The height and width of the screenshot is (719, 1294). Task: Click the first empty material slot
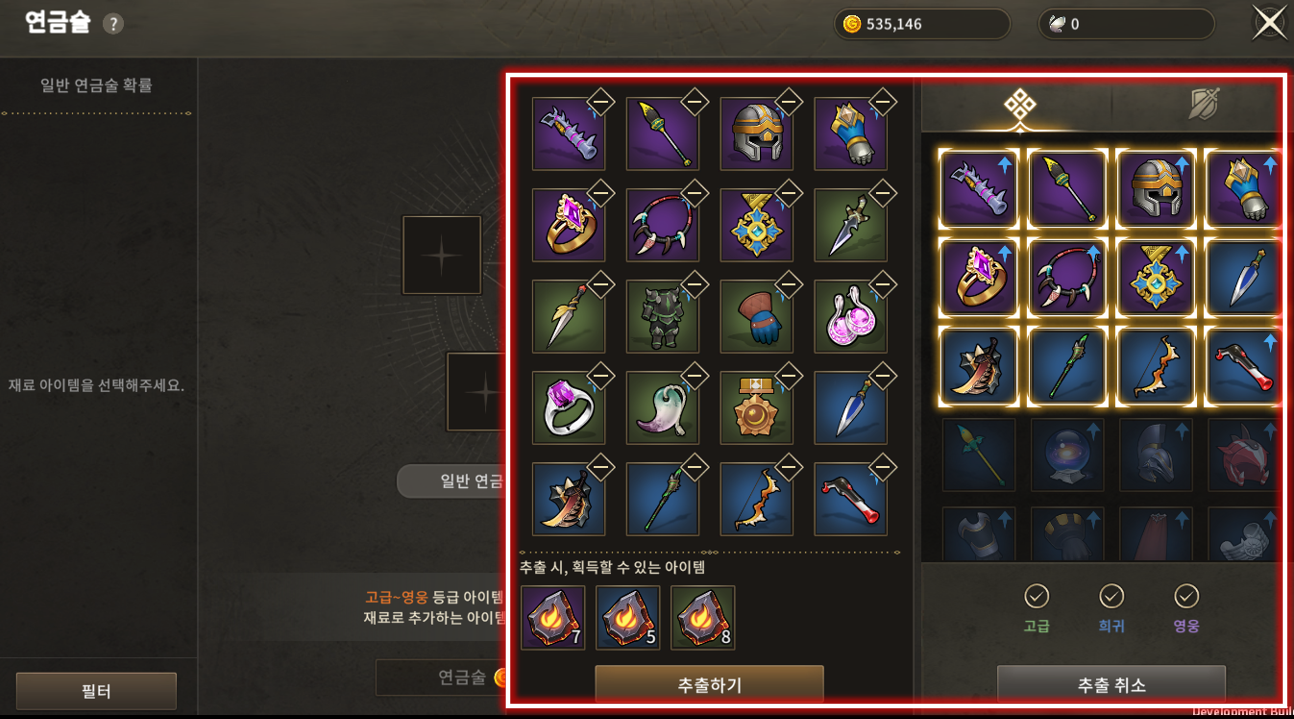[441, 254]
